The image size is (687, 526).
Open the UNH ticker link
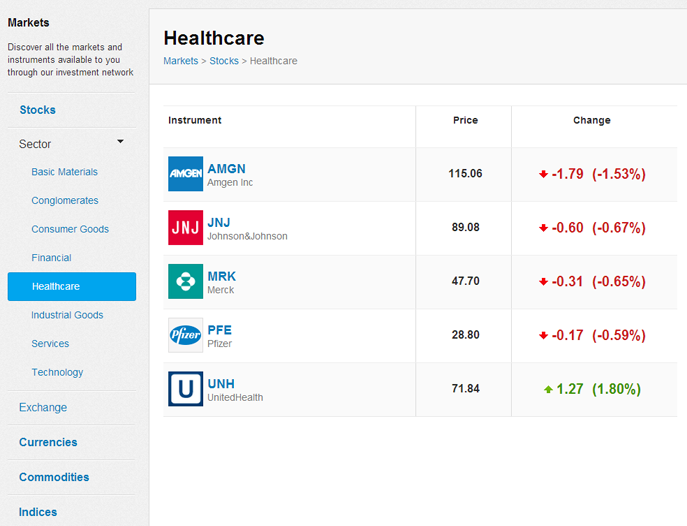pos(221,384)
